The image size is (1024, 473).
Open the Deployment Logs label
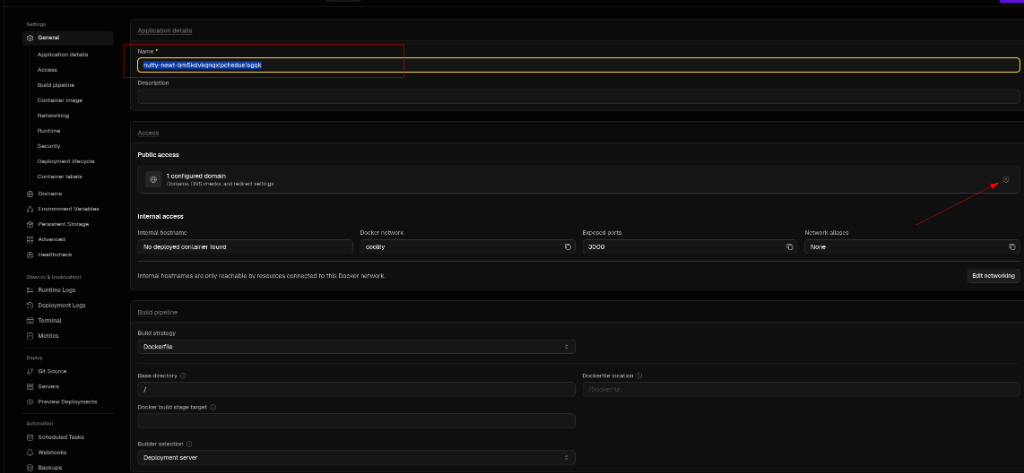61,305
